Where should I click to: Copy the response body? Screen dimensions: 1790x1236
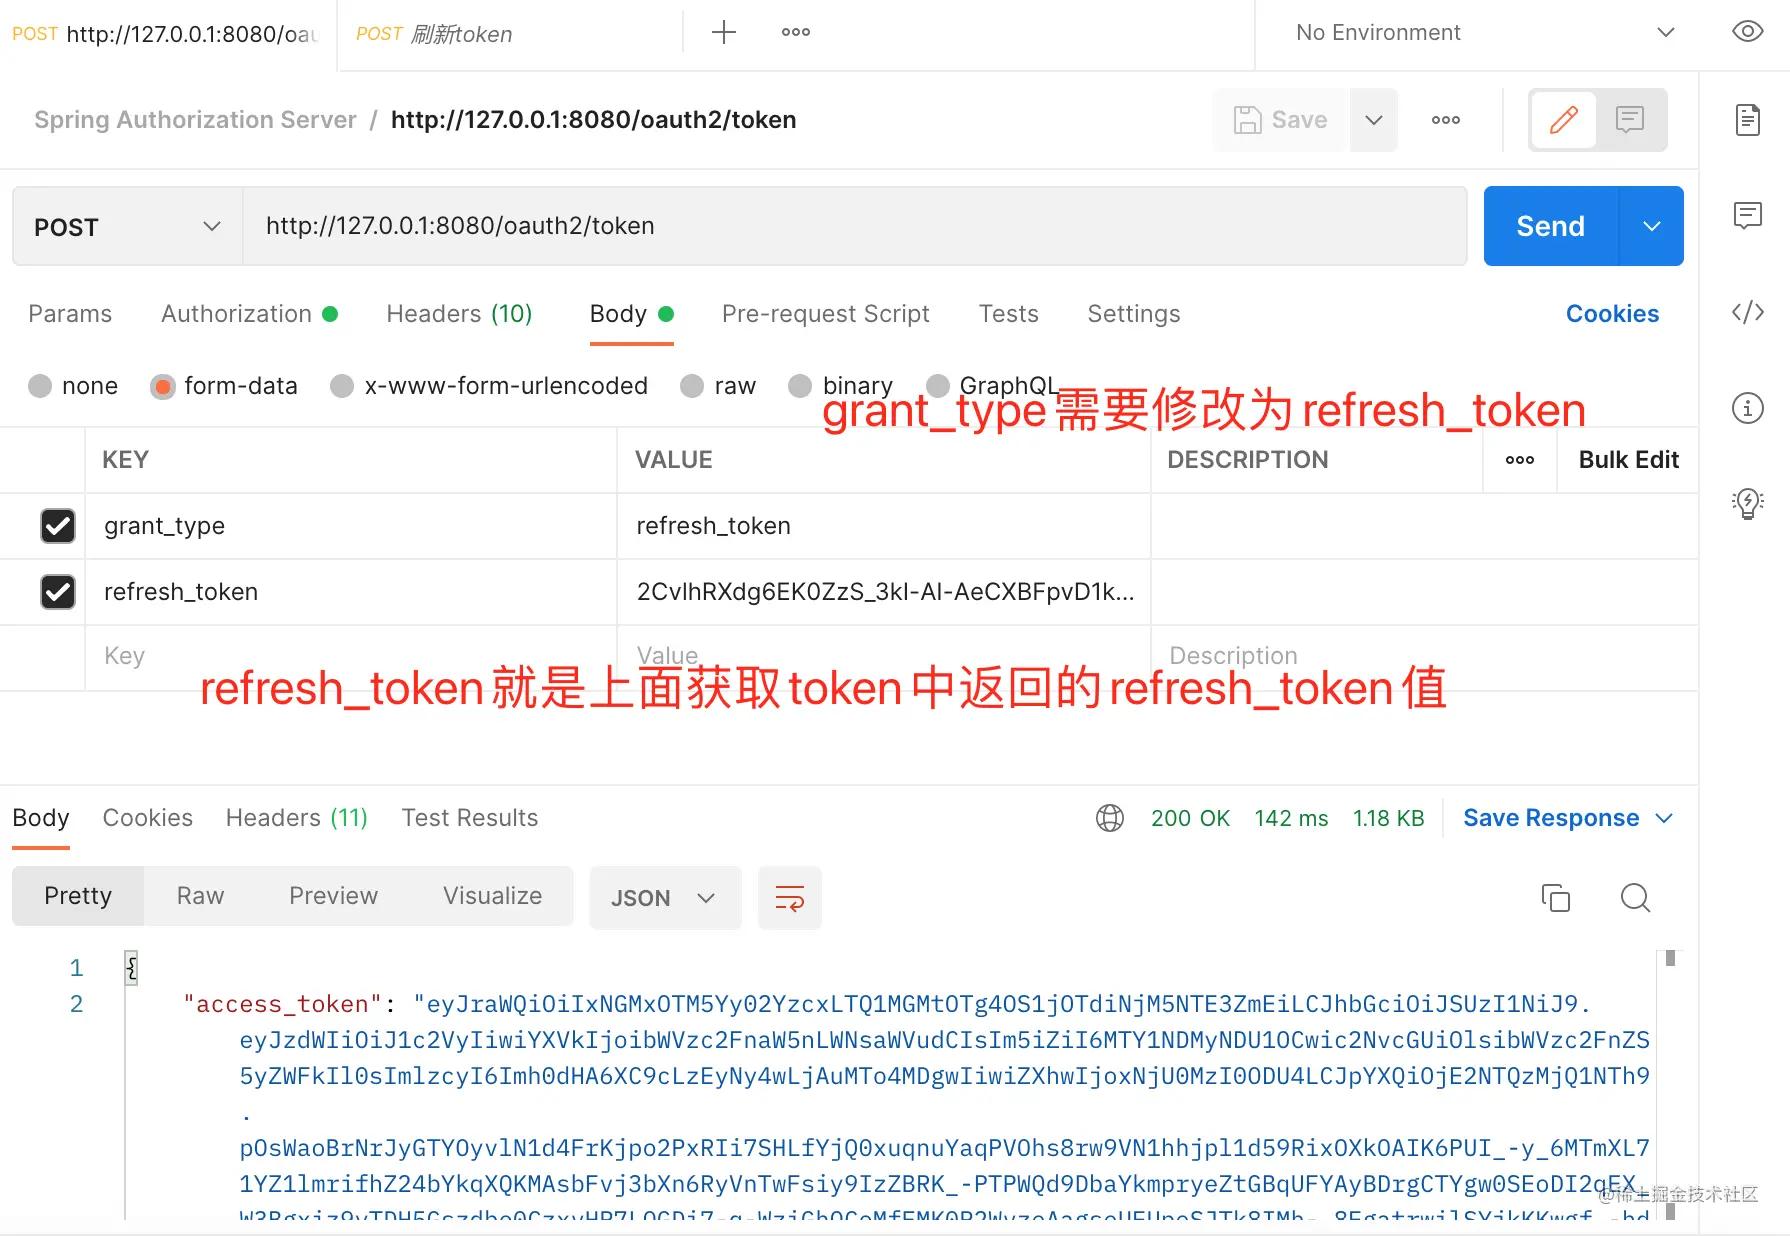click(1556, 898)
